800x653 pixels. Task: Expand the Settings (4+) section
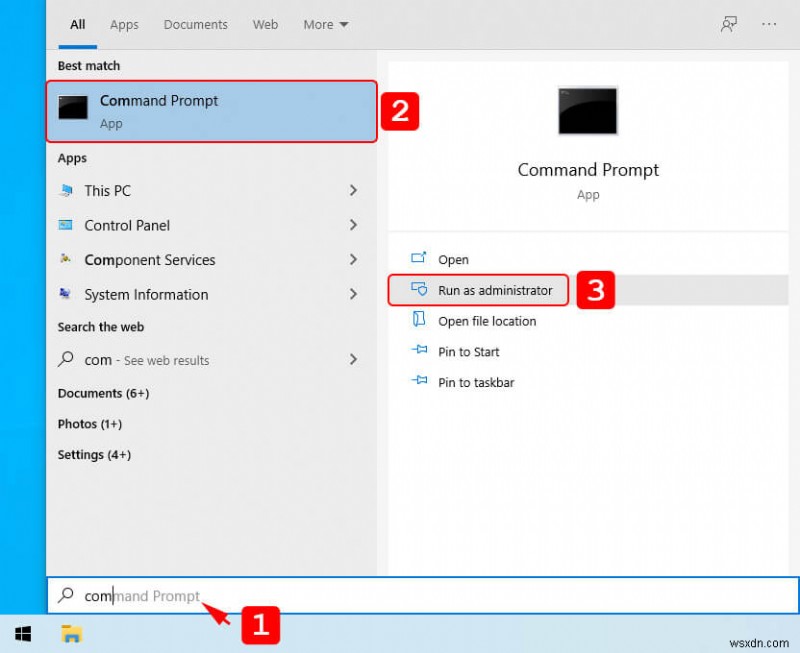pyautogui.click(x=94, y=455)
